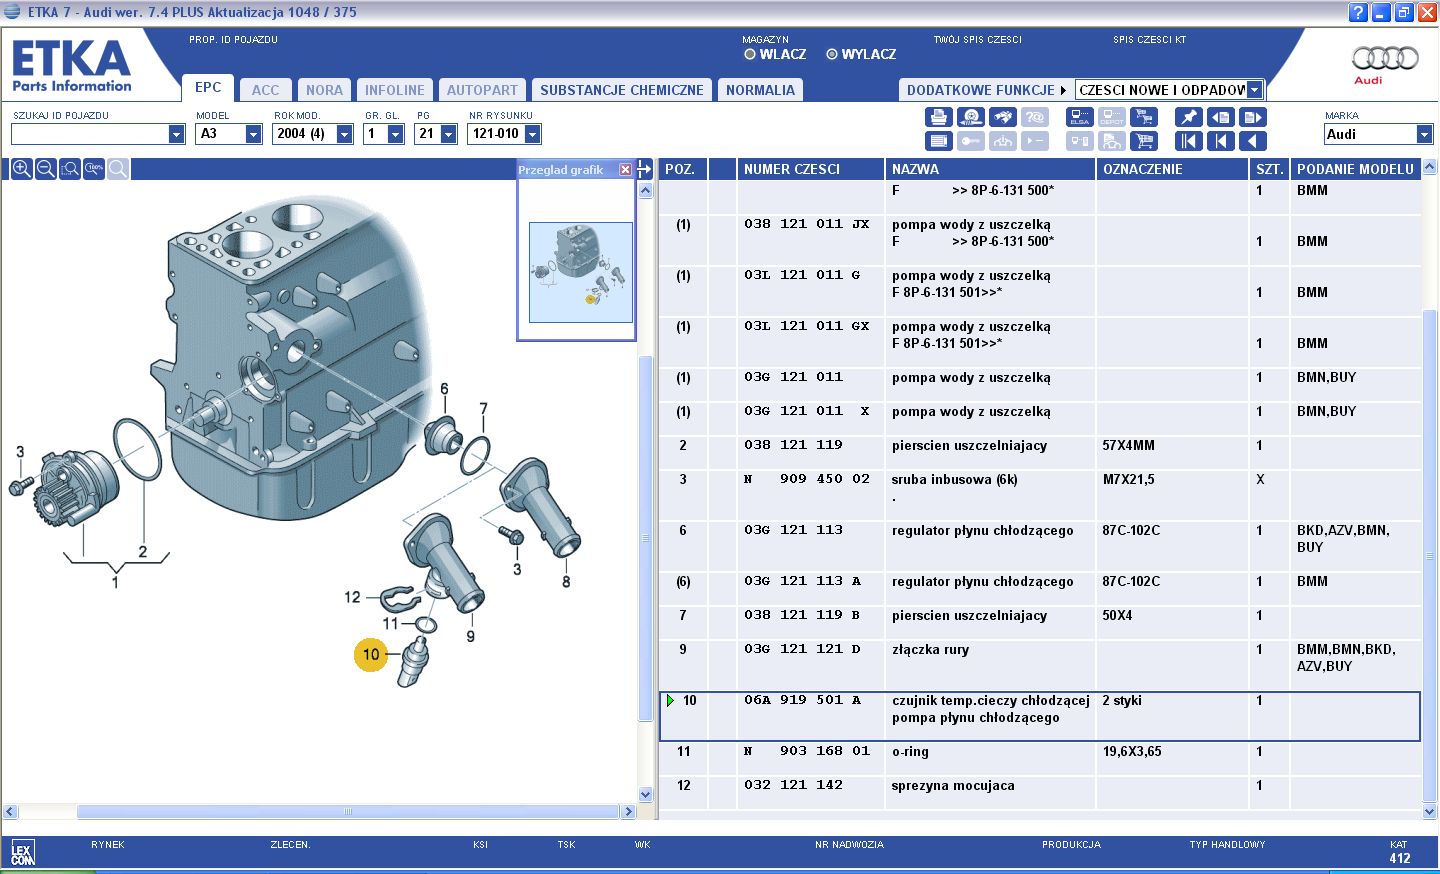Jump to first record with double-bar arrow
This screenshot has width=1440, height=874.
[1189, 141]
